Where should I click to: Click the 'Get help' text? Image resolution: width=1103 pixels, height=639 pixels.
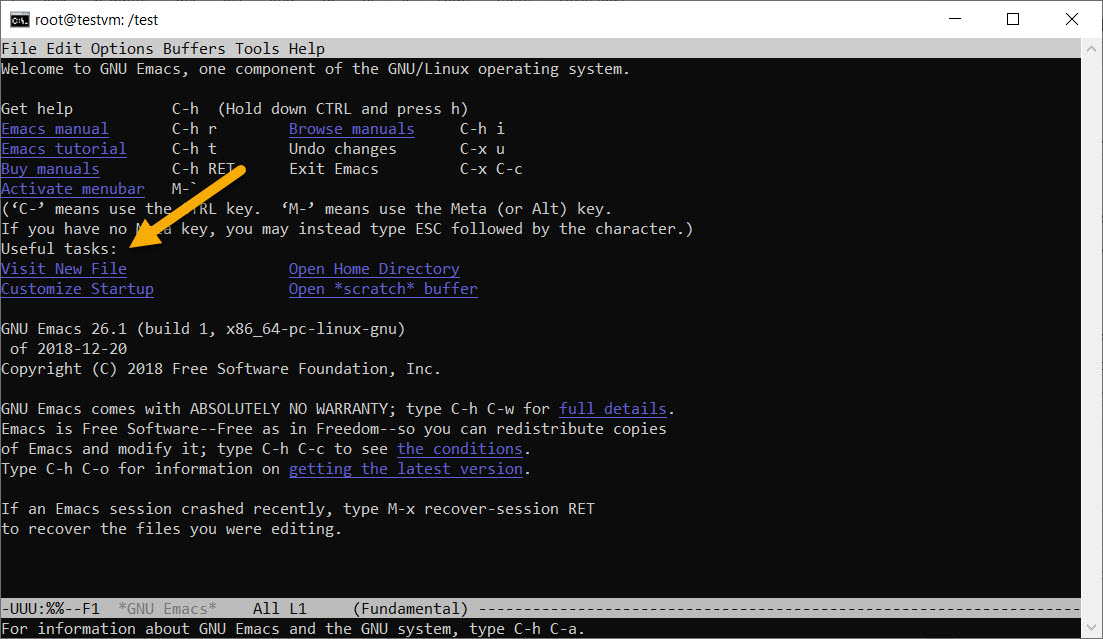[37, 109]
